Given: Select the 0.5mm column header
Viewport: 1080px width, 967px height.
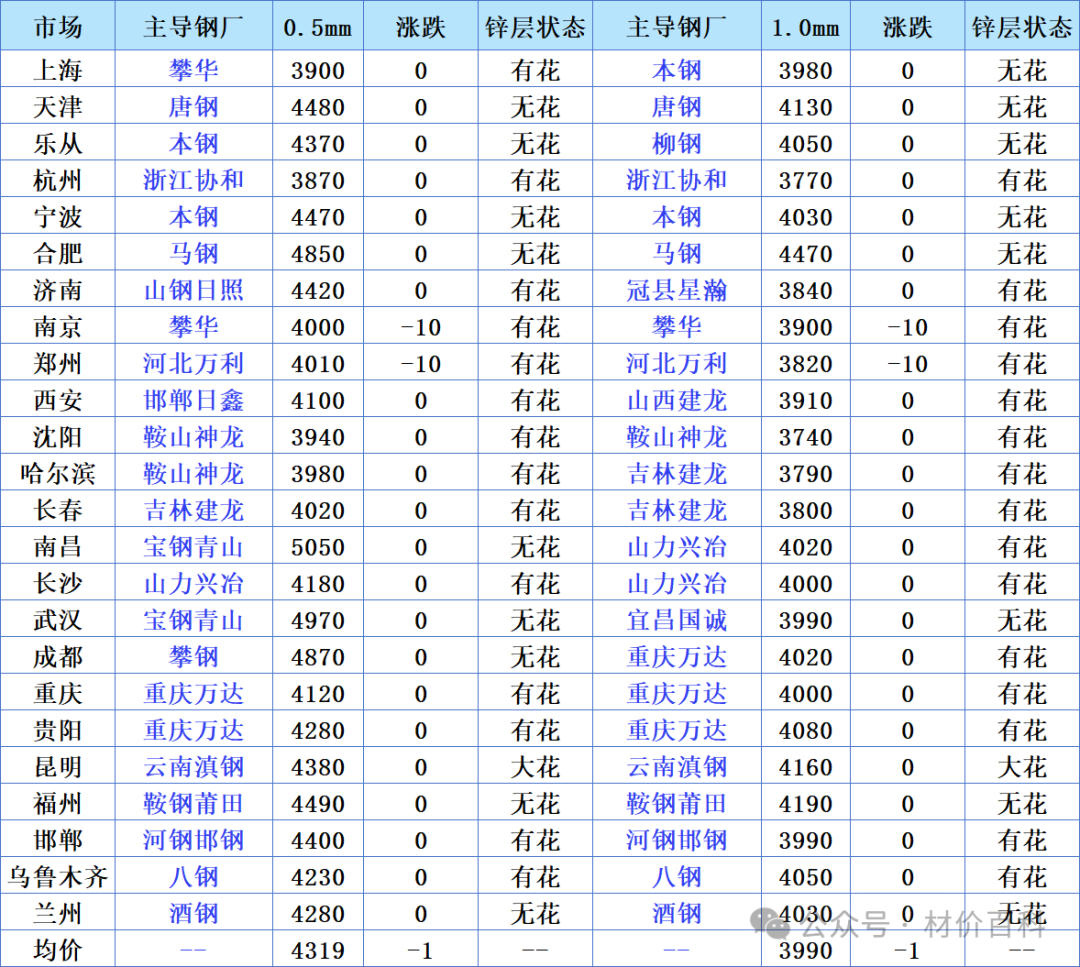Looking at the screenshot, I should tap(318, 27).
